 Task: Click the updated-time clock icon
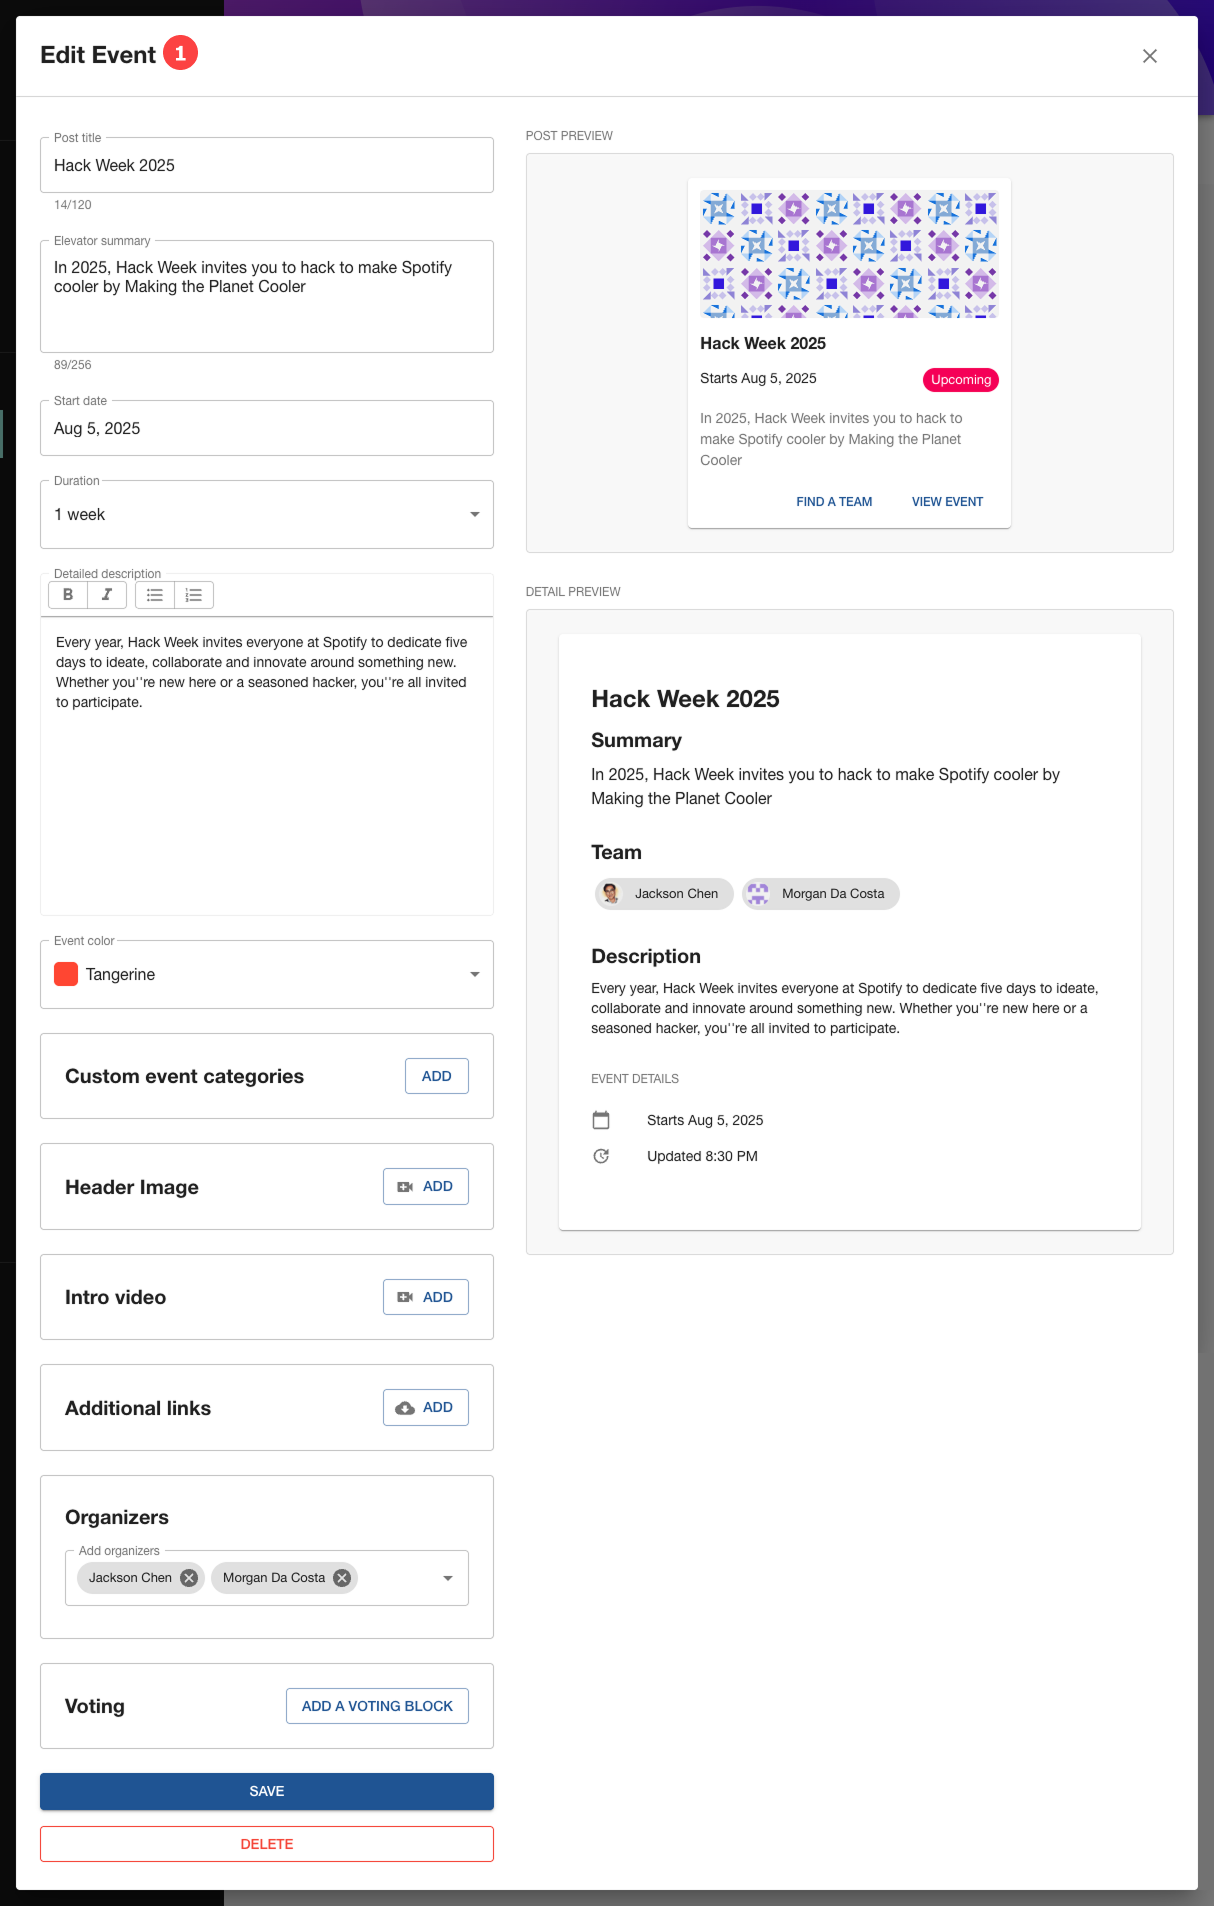click(x=601, y=1156)
